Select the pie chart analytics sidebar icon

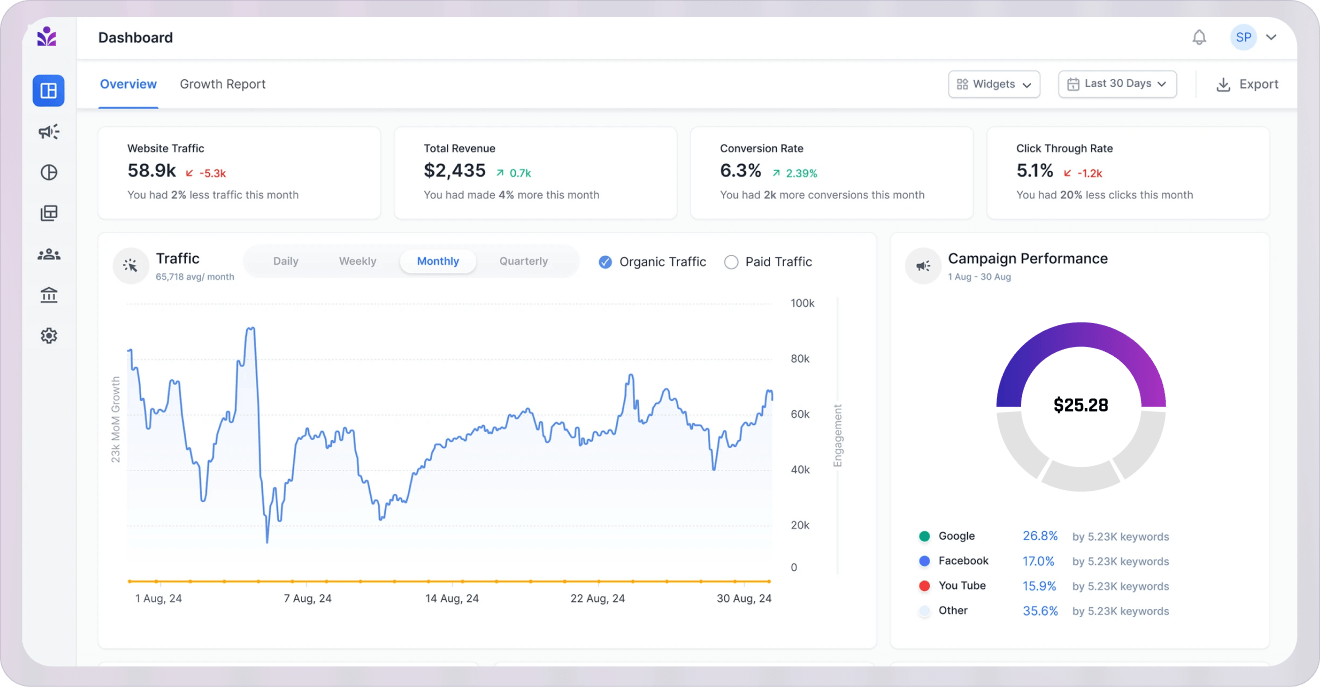pos(48,172)
